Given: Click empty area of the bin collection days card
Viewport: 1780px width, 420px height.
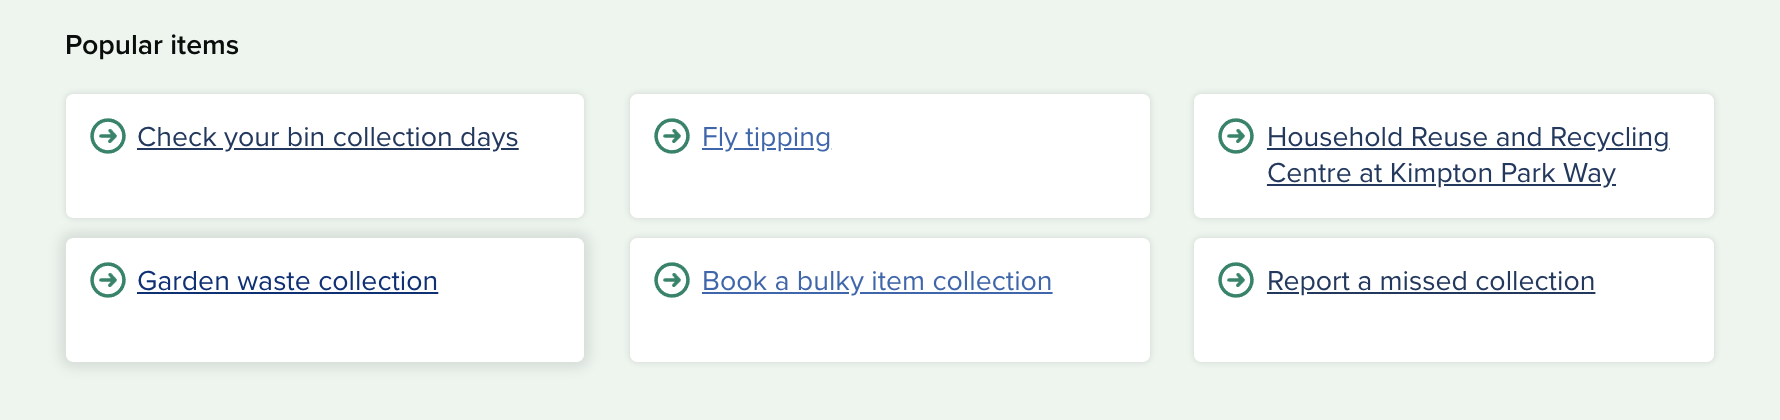Looking at the screenshot, I should (325, 188).
